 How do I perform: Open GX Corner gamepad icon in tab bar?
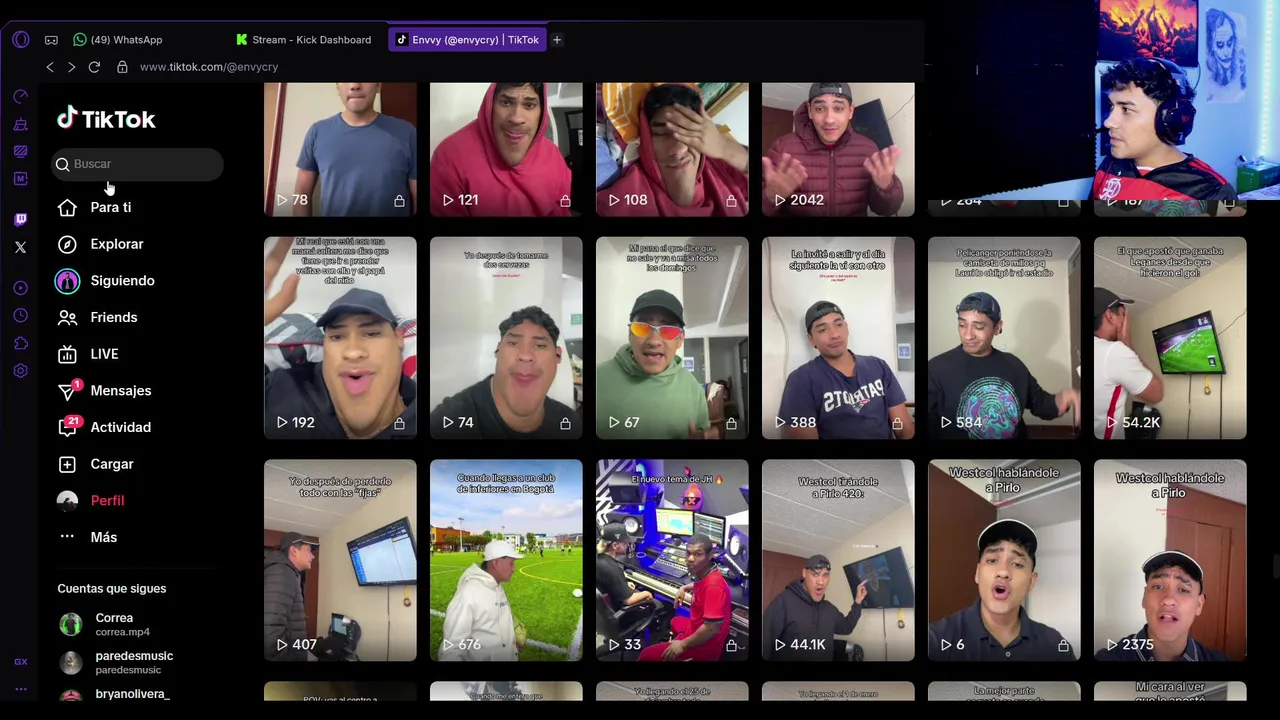tap(51, 40)
